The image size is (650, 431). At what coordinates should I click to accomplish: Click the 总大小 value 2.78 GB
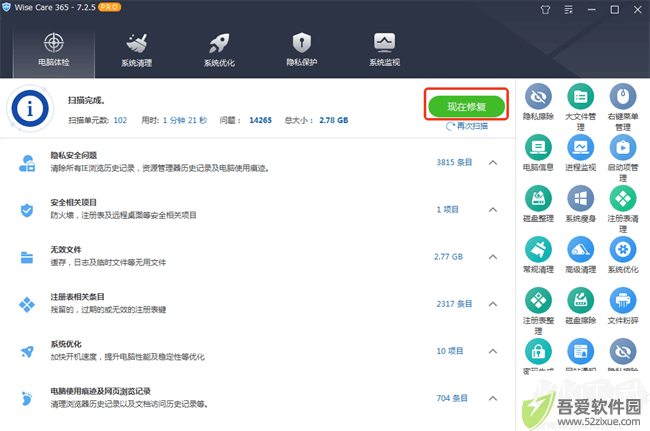[334, 120]
